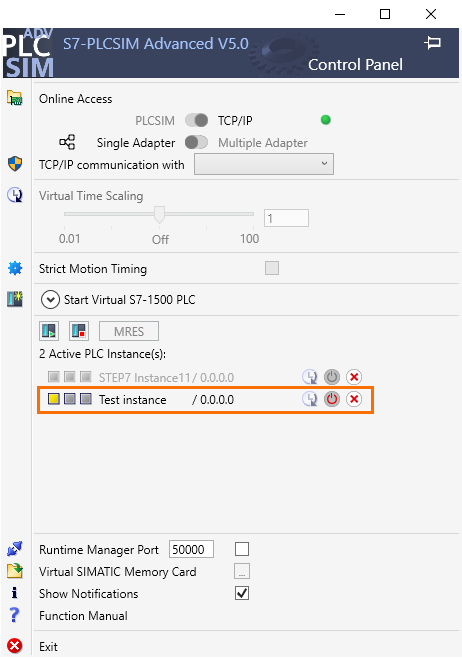Maximize the PLCSIM Advanced window
The width and height of the screenshot is (462, 658).
[x=385, y=14]
